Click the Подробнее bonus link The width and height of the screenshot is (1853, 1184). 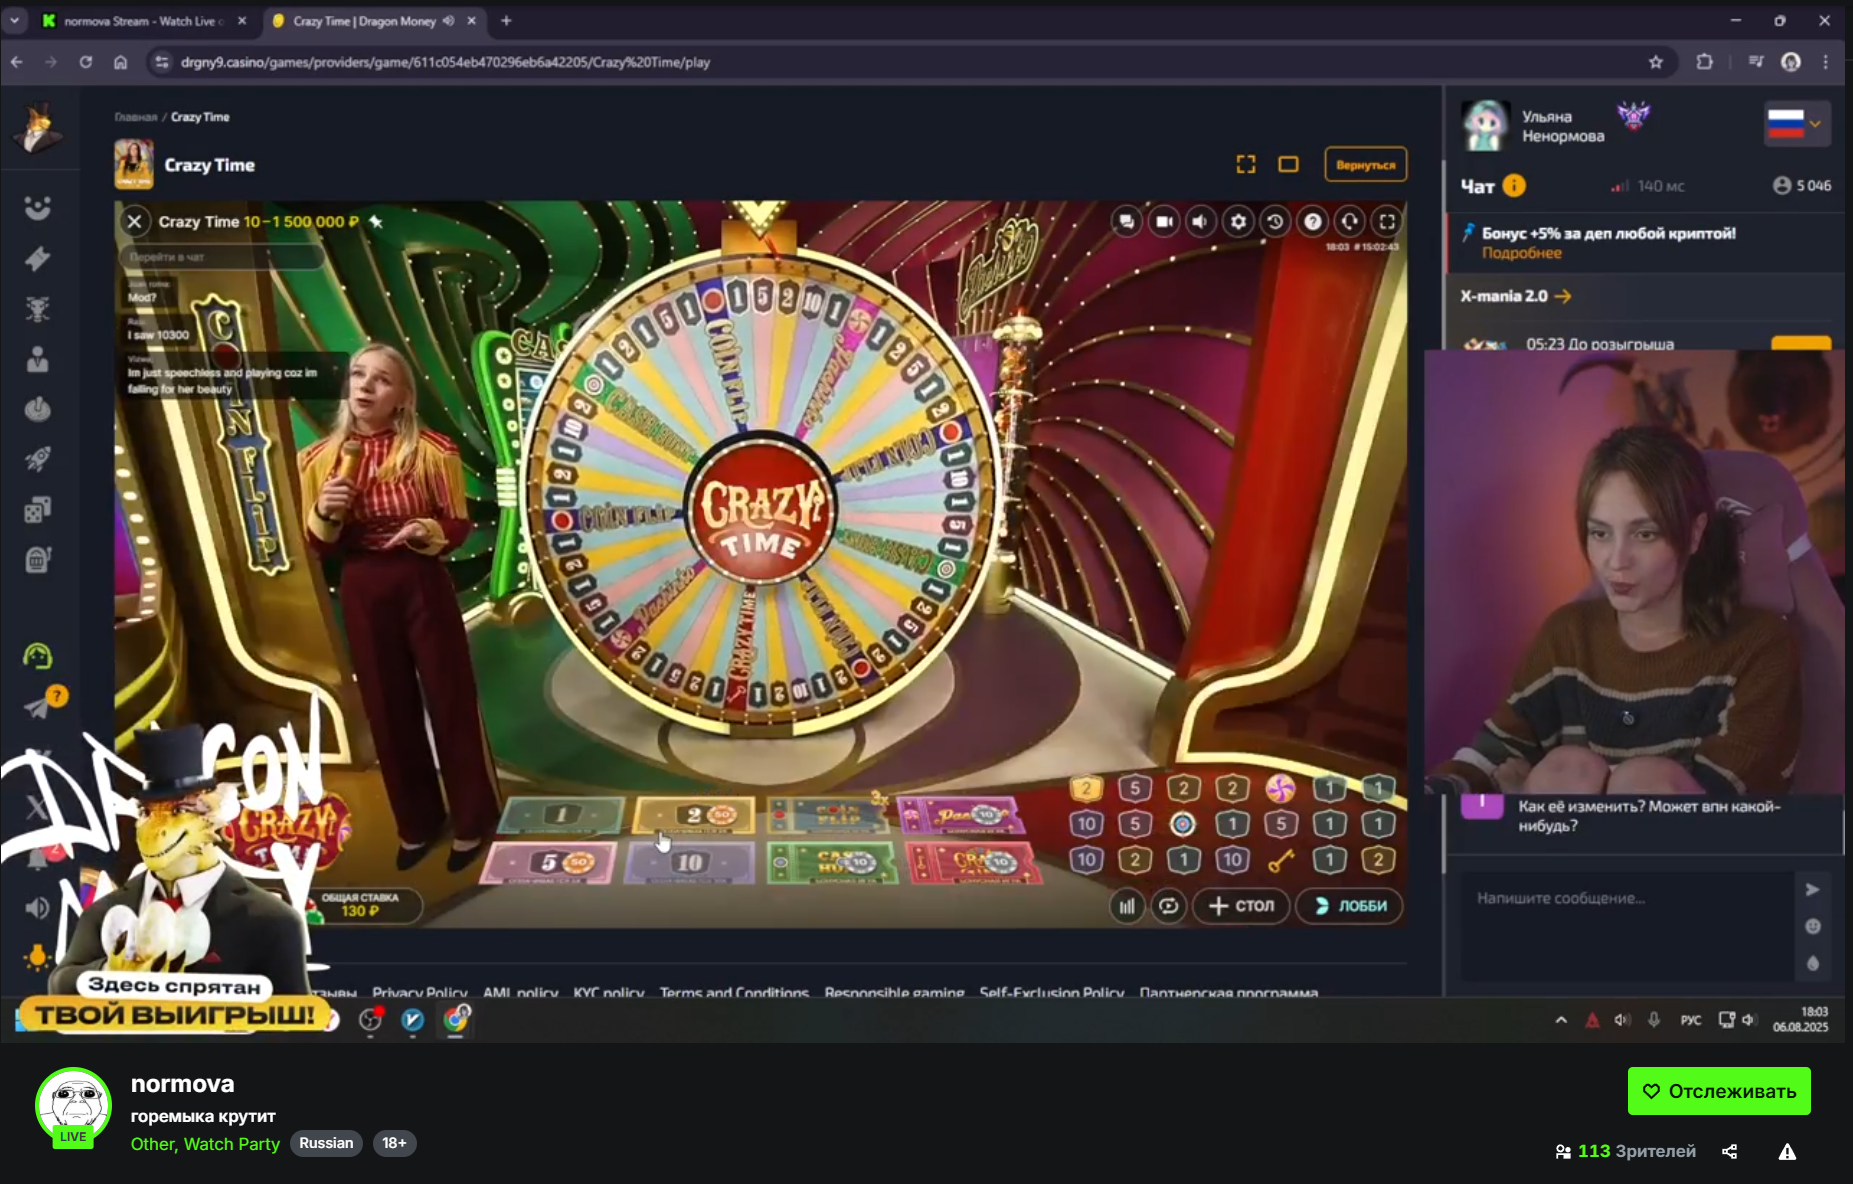[x=1521, y=253]
